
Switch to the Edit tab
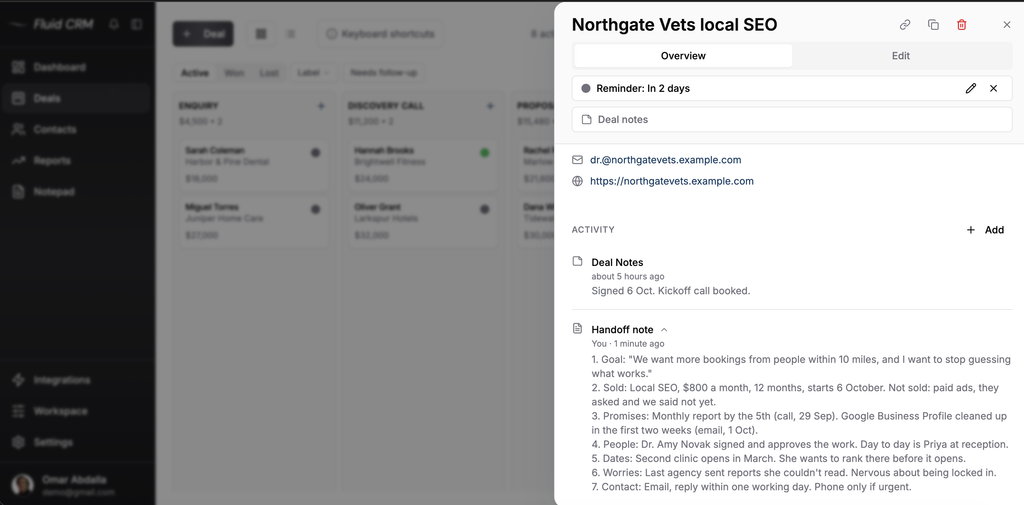[x=901, y=56]
